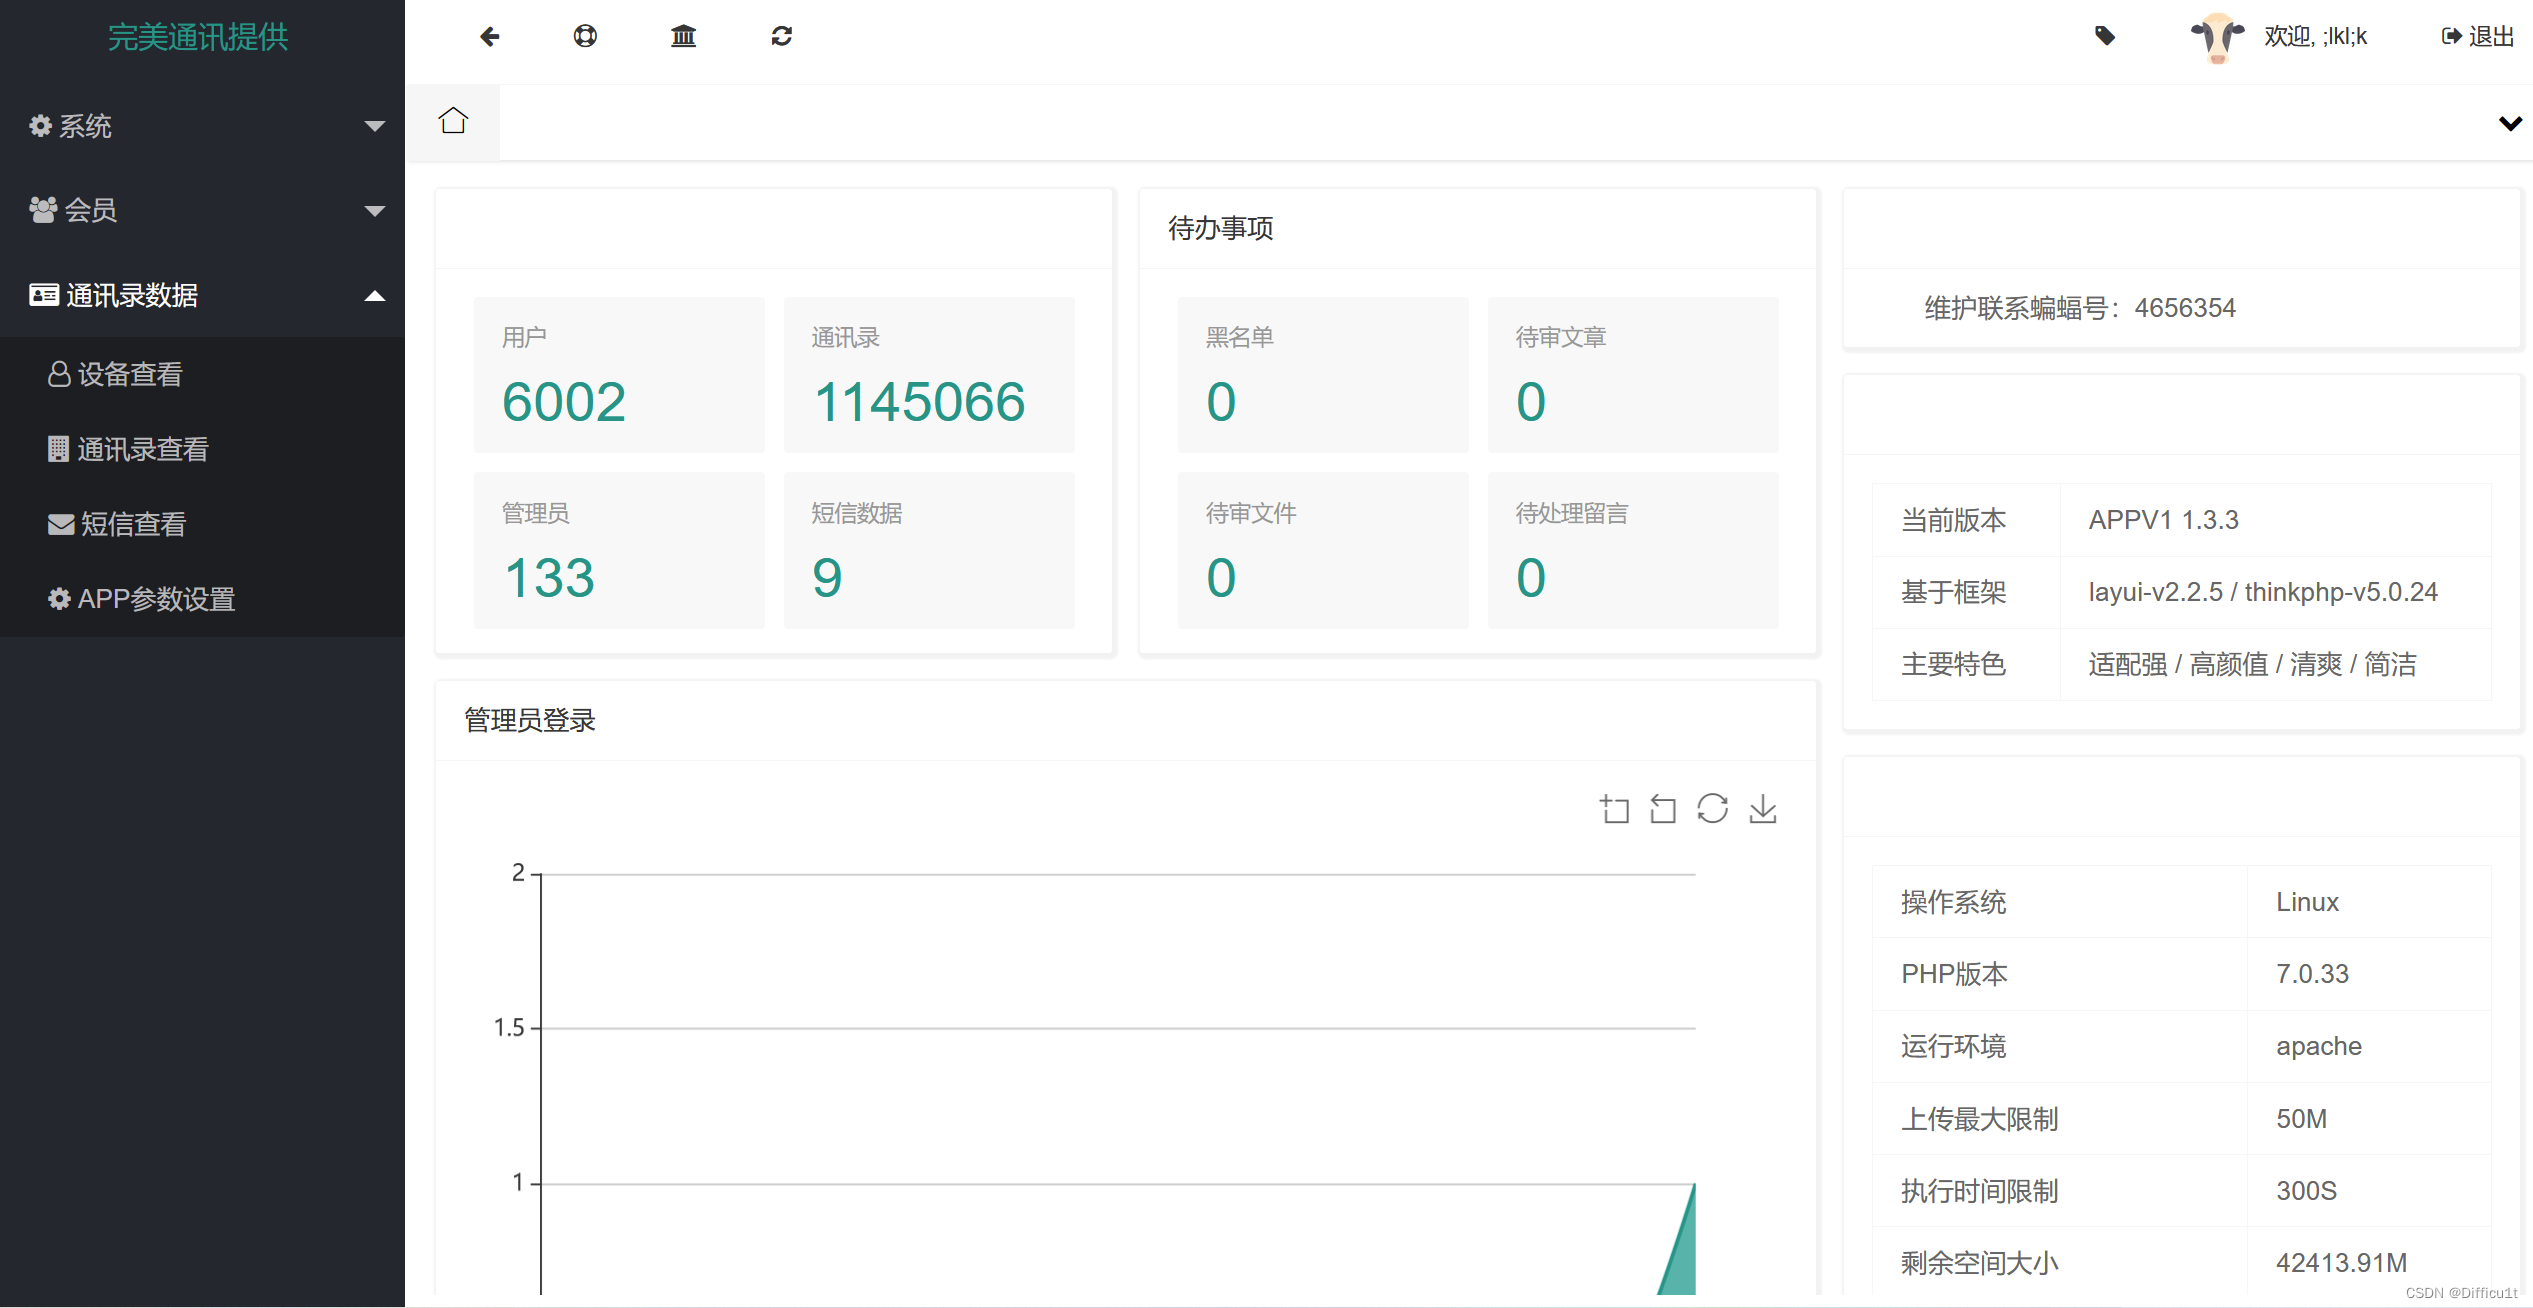
Task: Open 短信查看 in the sidebar
Action: tap(132, 524)
